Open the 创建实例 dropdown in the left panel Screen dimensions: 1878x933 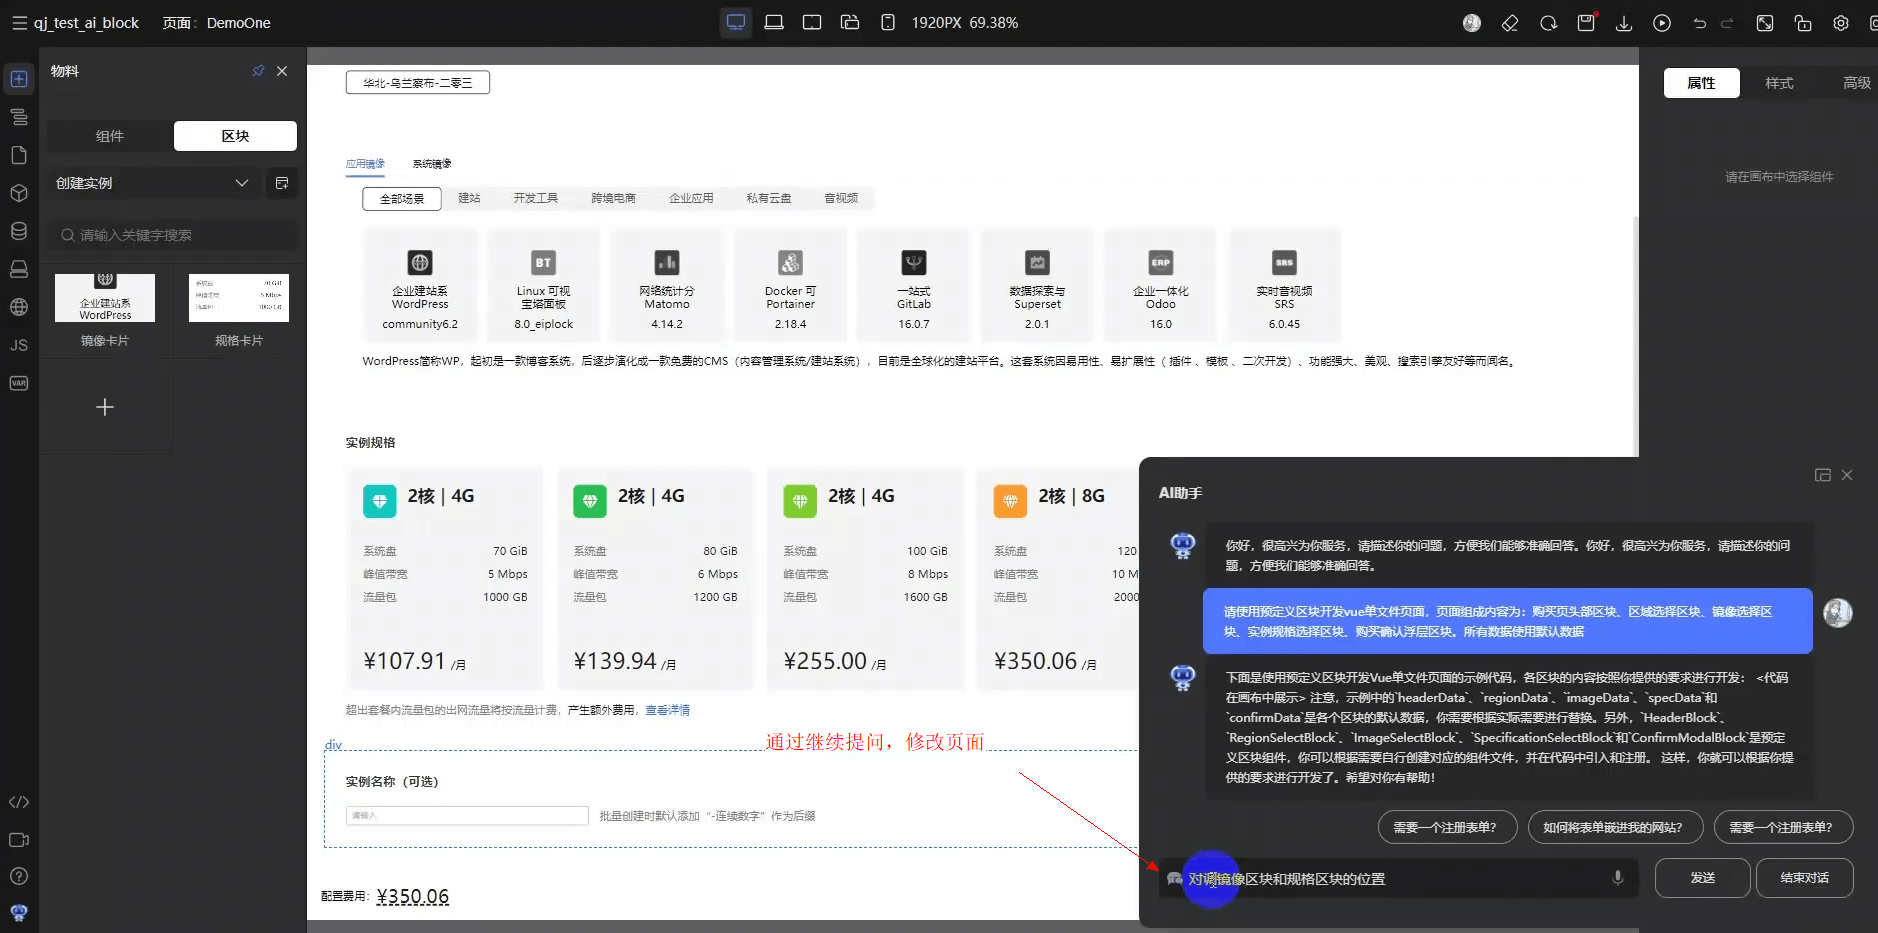[x=152, y=183]
